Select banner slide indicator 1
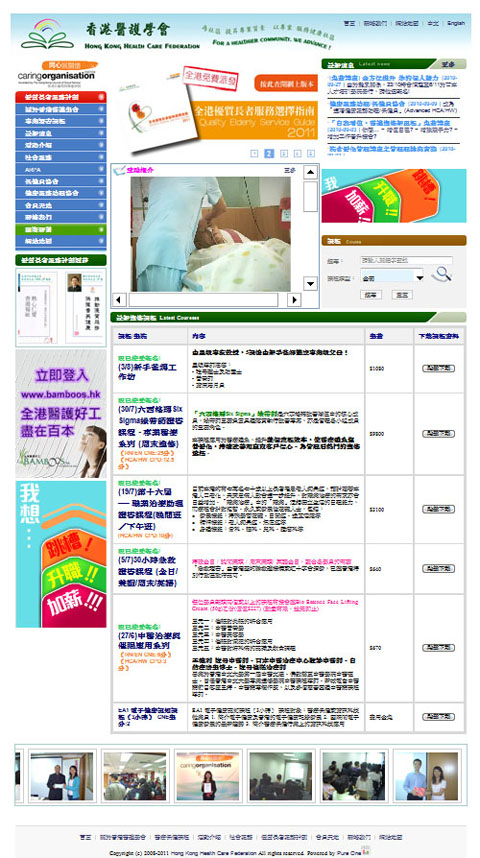The height and width of the screenshot is (858, 480). [x=255, y=154]
